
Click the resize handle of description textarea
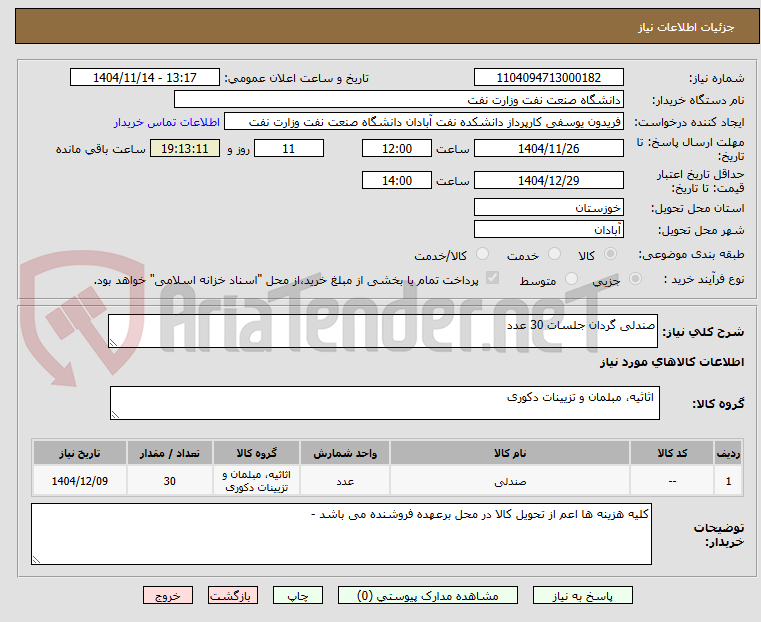point(114,343)
